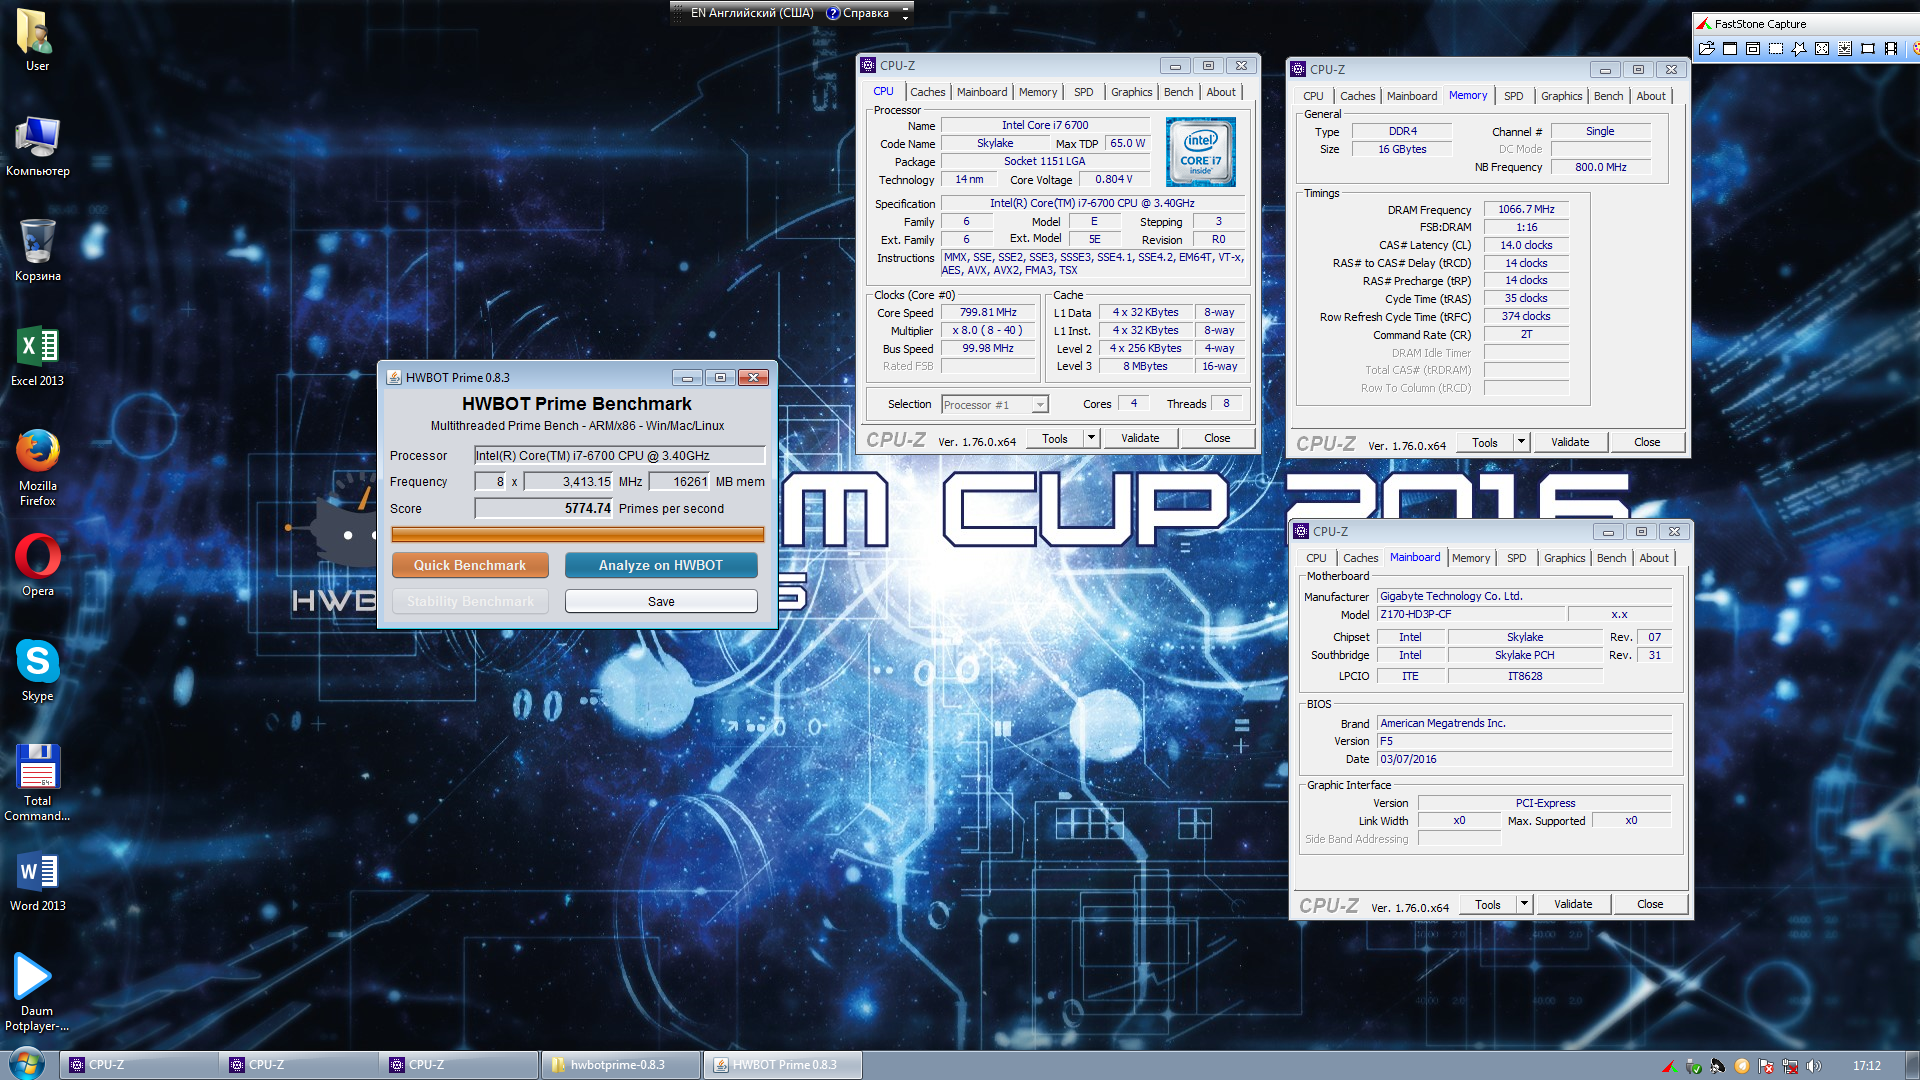Screen dimensions: 1920x1080
Task: Expand Tools arrow in Mainboard CPU-Z window
Action: coord(1524,904)
